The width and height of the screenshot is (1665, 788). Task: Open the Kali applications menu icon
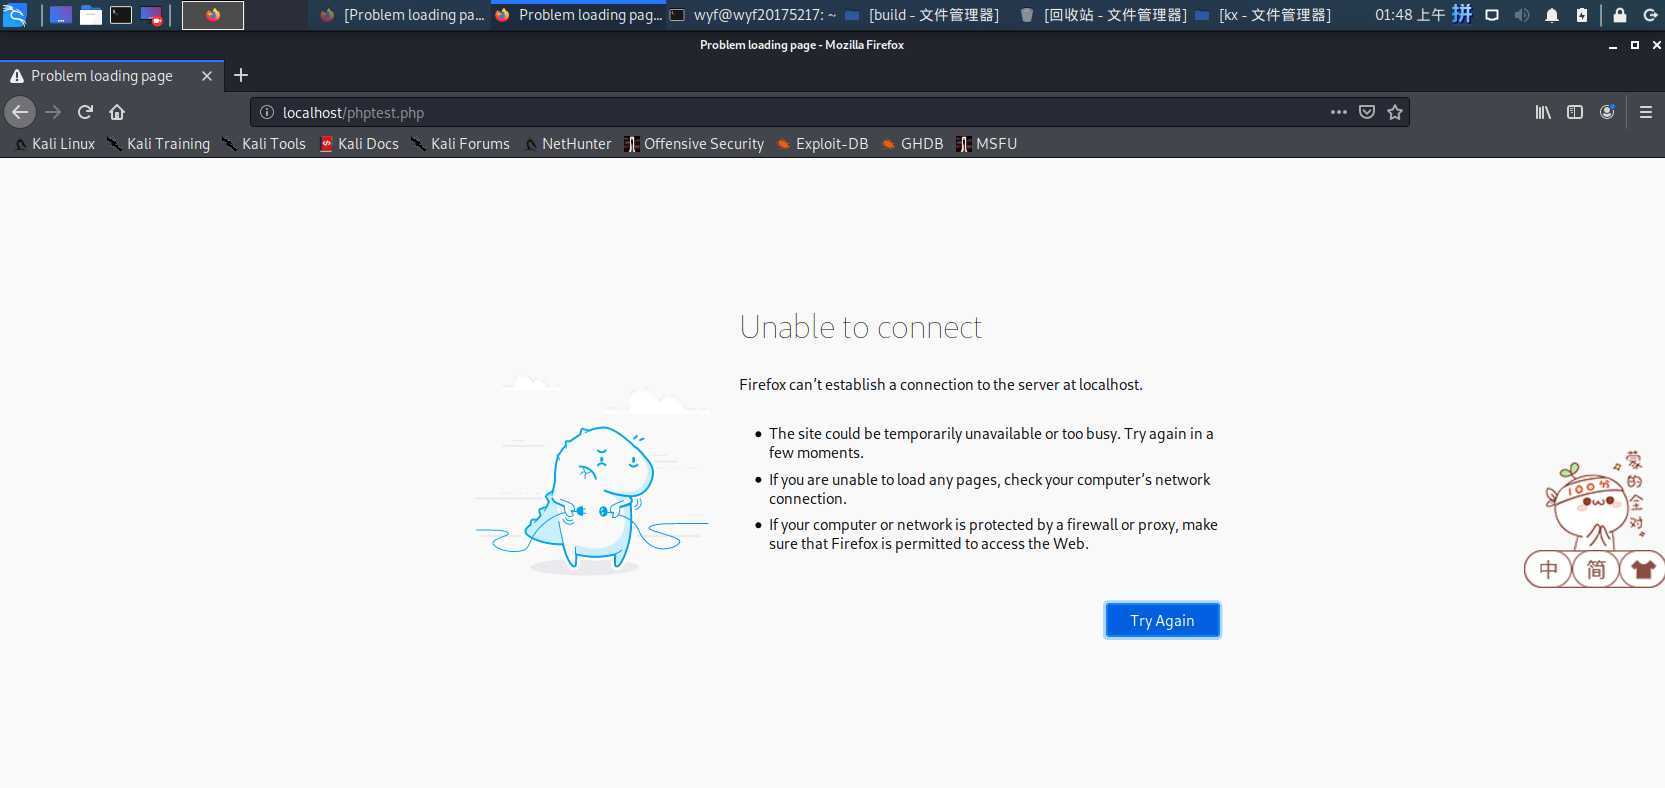click(x=14, y=14)
